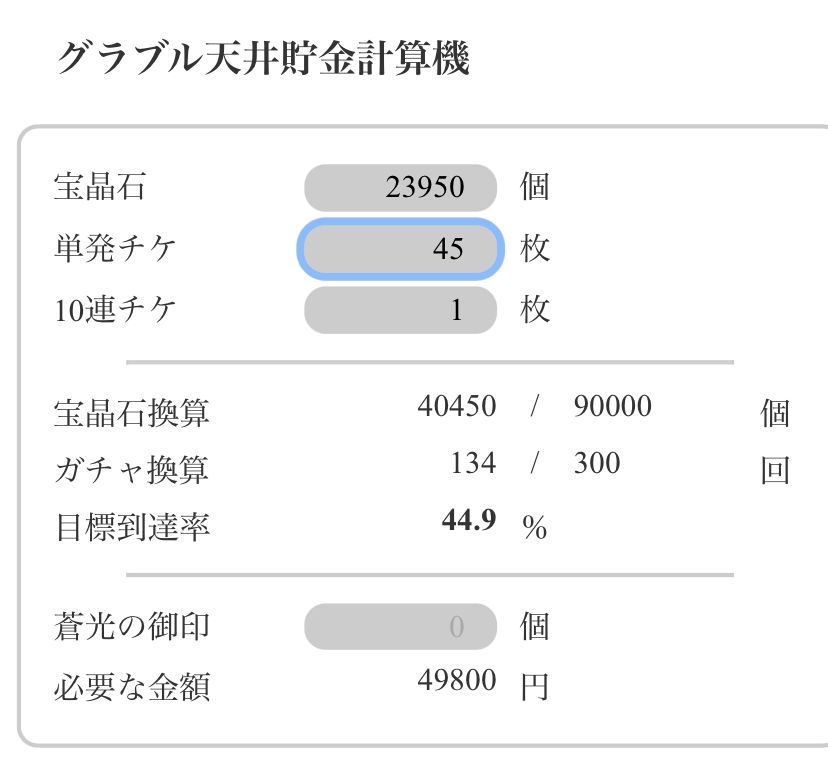
Task: Click the ガチャ換算 row label
Action: coord(133,467)
